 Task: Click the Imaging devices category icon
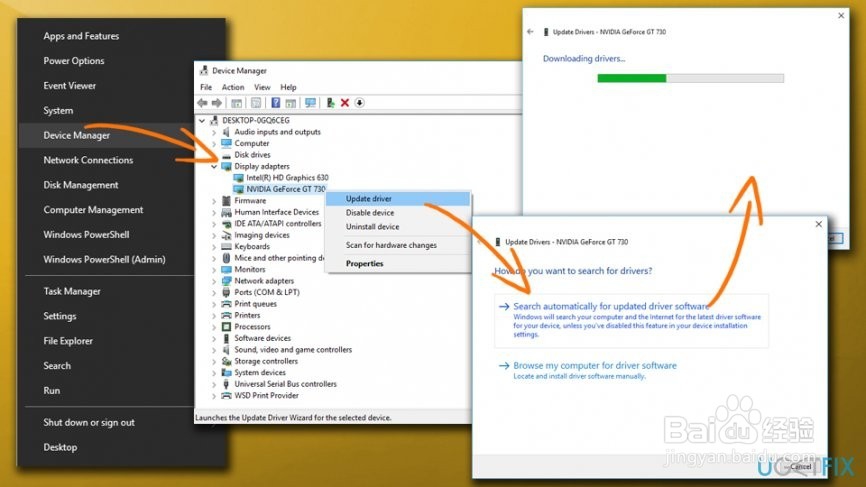[x=226, y=235]
